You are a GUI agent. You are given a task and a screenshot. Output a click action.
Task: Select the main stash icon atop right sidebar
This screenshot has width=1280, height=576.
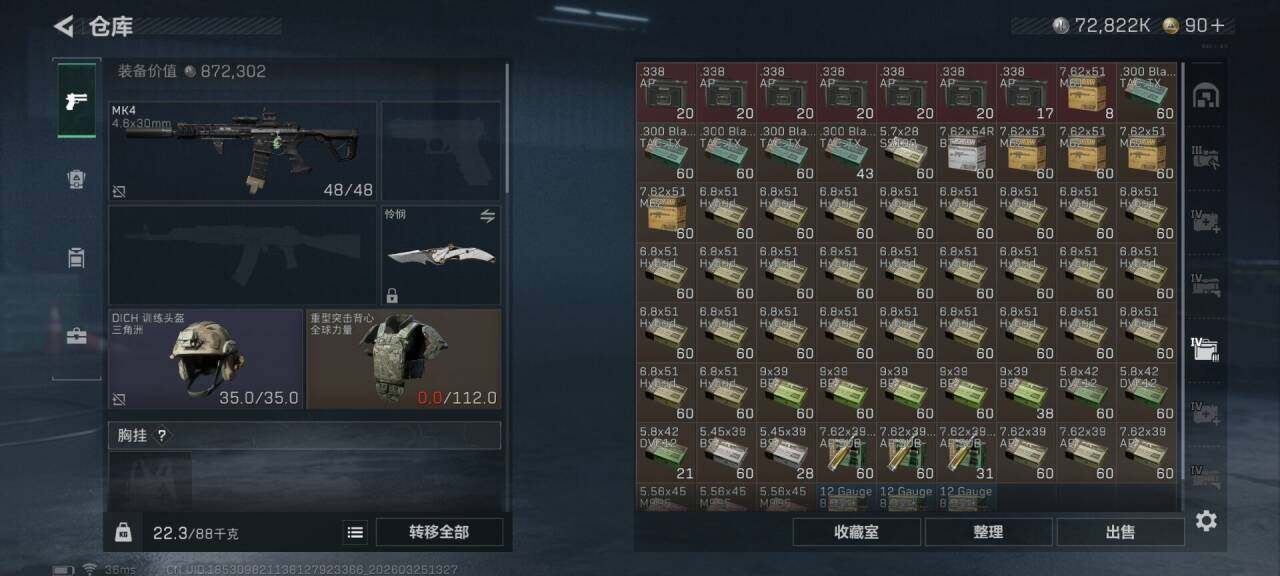tap(1206, 96)
